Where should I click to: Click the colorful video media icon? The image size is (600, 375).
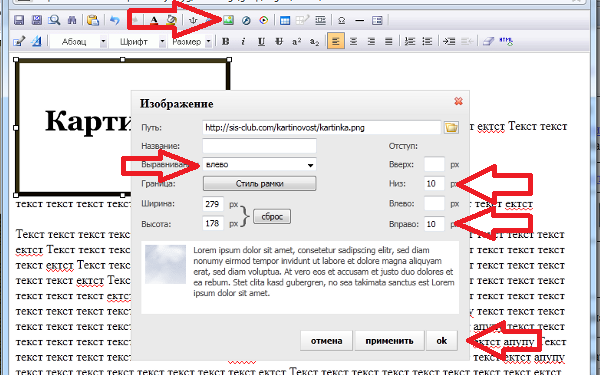[x=264, y=20]
